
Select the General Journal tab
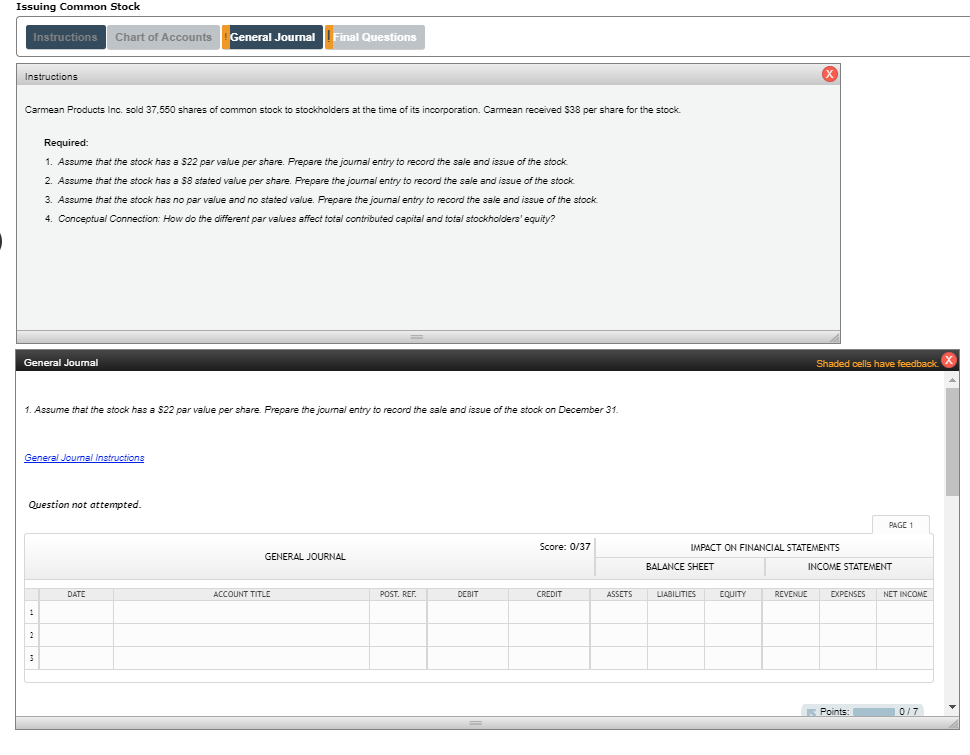(272, 37)
